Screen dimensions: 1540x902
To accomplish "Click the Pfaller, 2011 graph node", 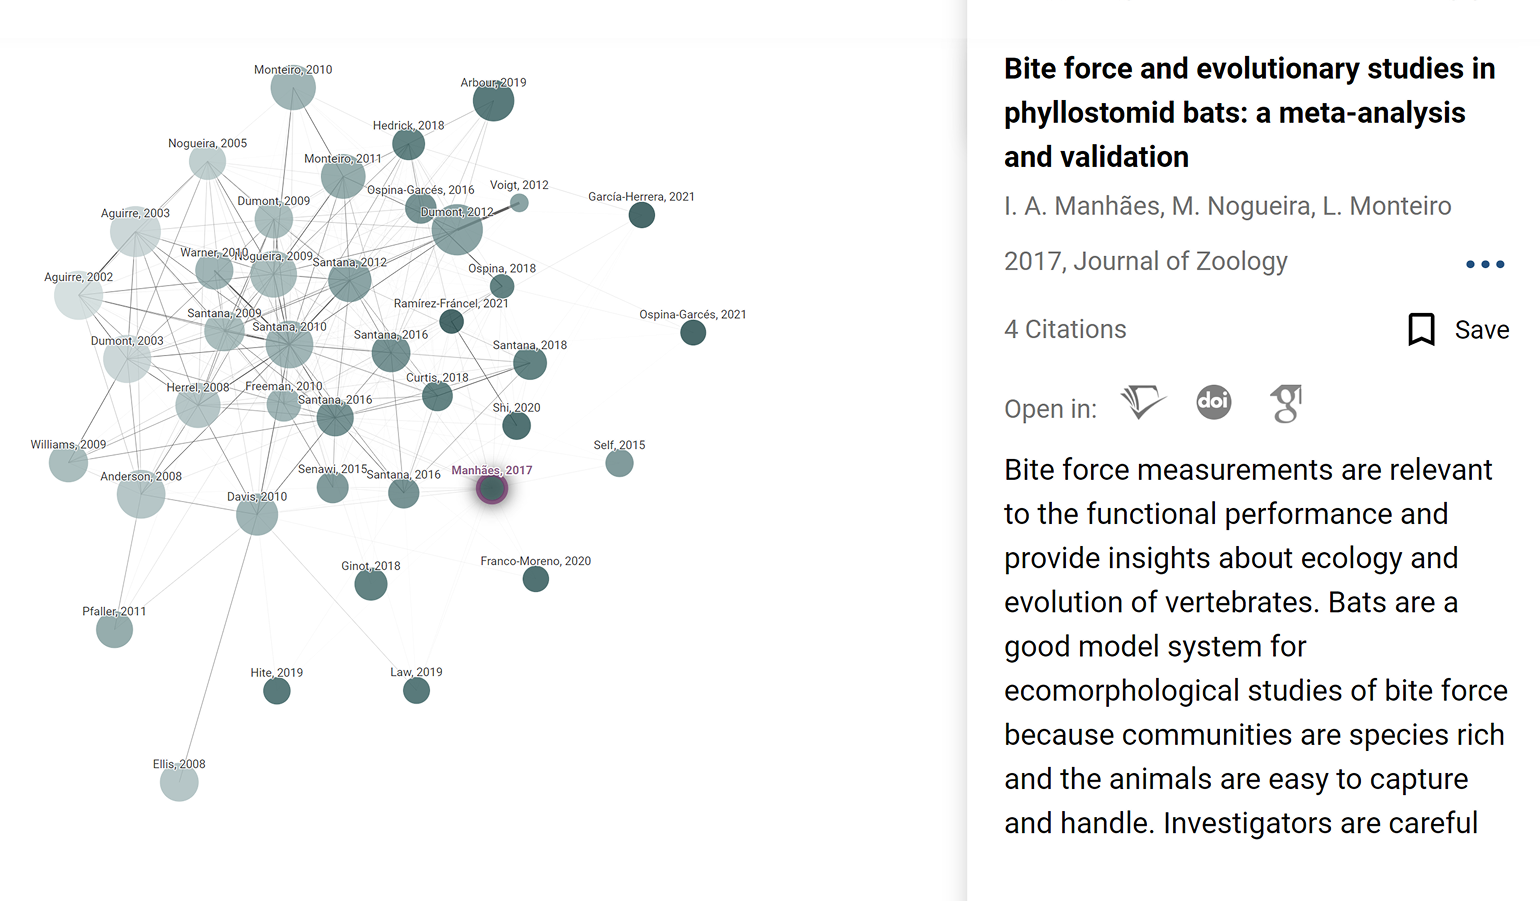I will [114, 630].
